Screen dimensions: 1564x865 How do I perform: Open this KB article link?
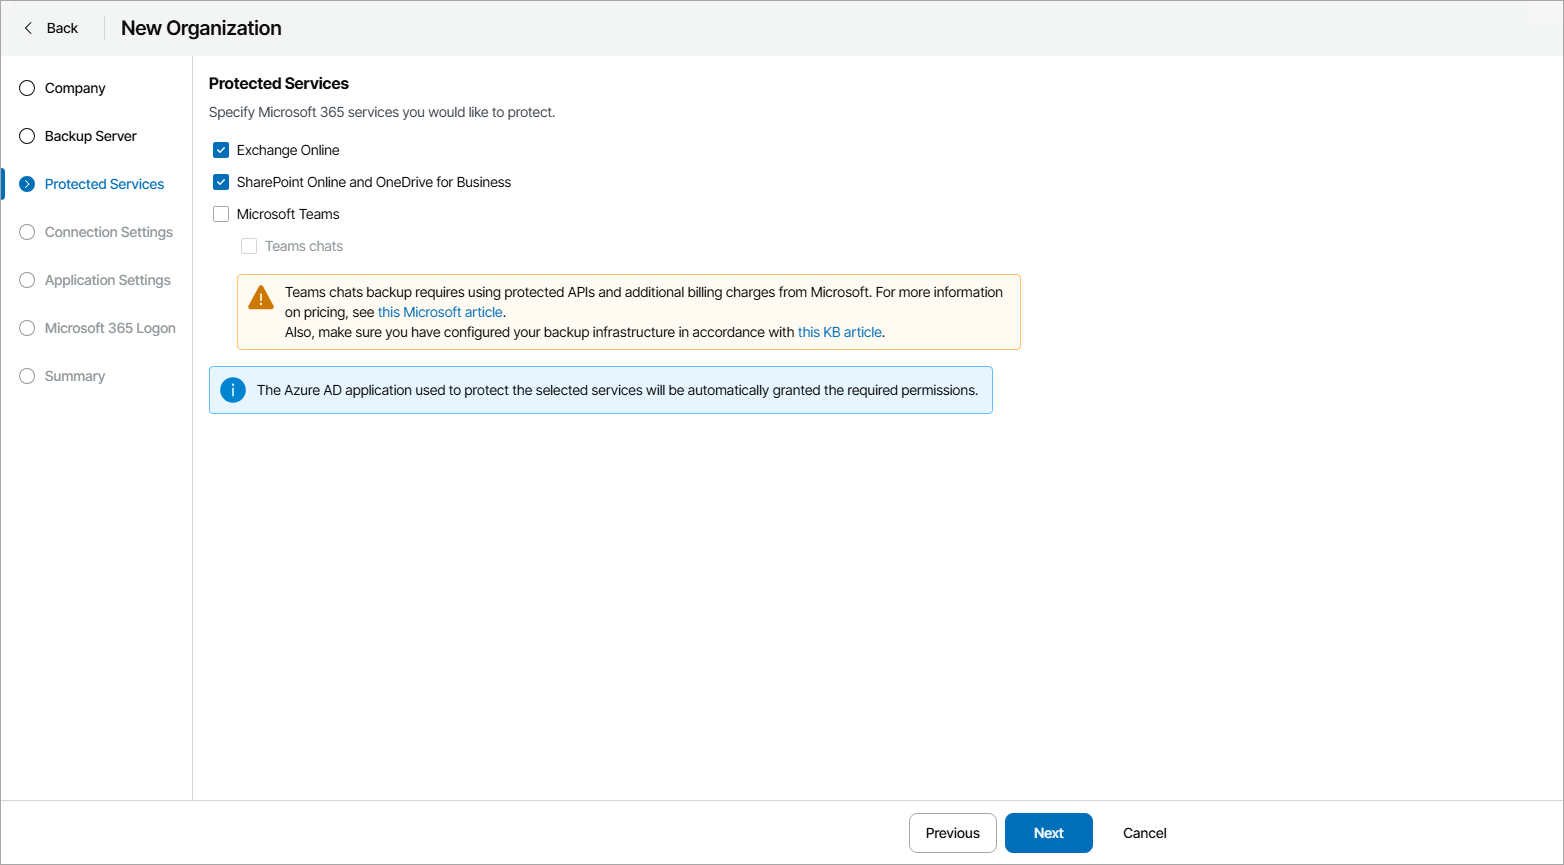coord(839,332)
